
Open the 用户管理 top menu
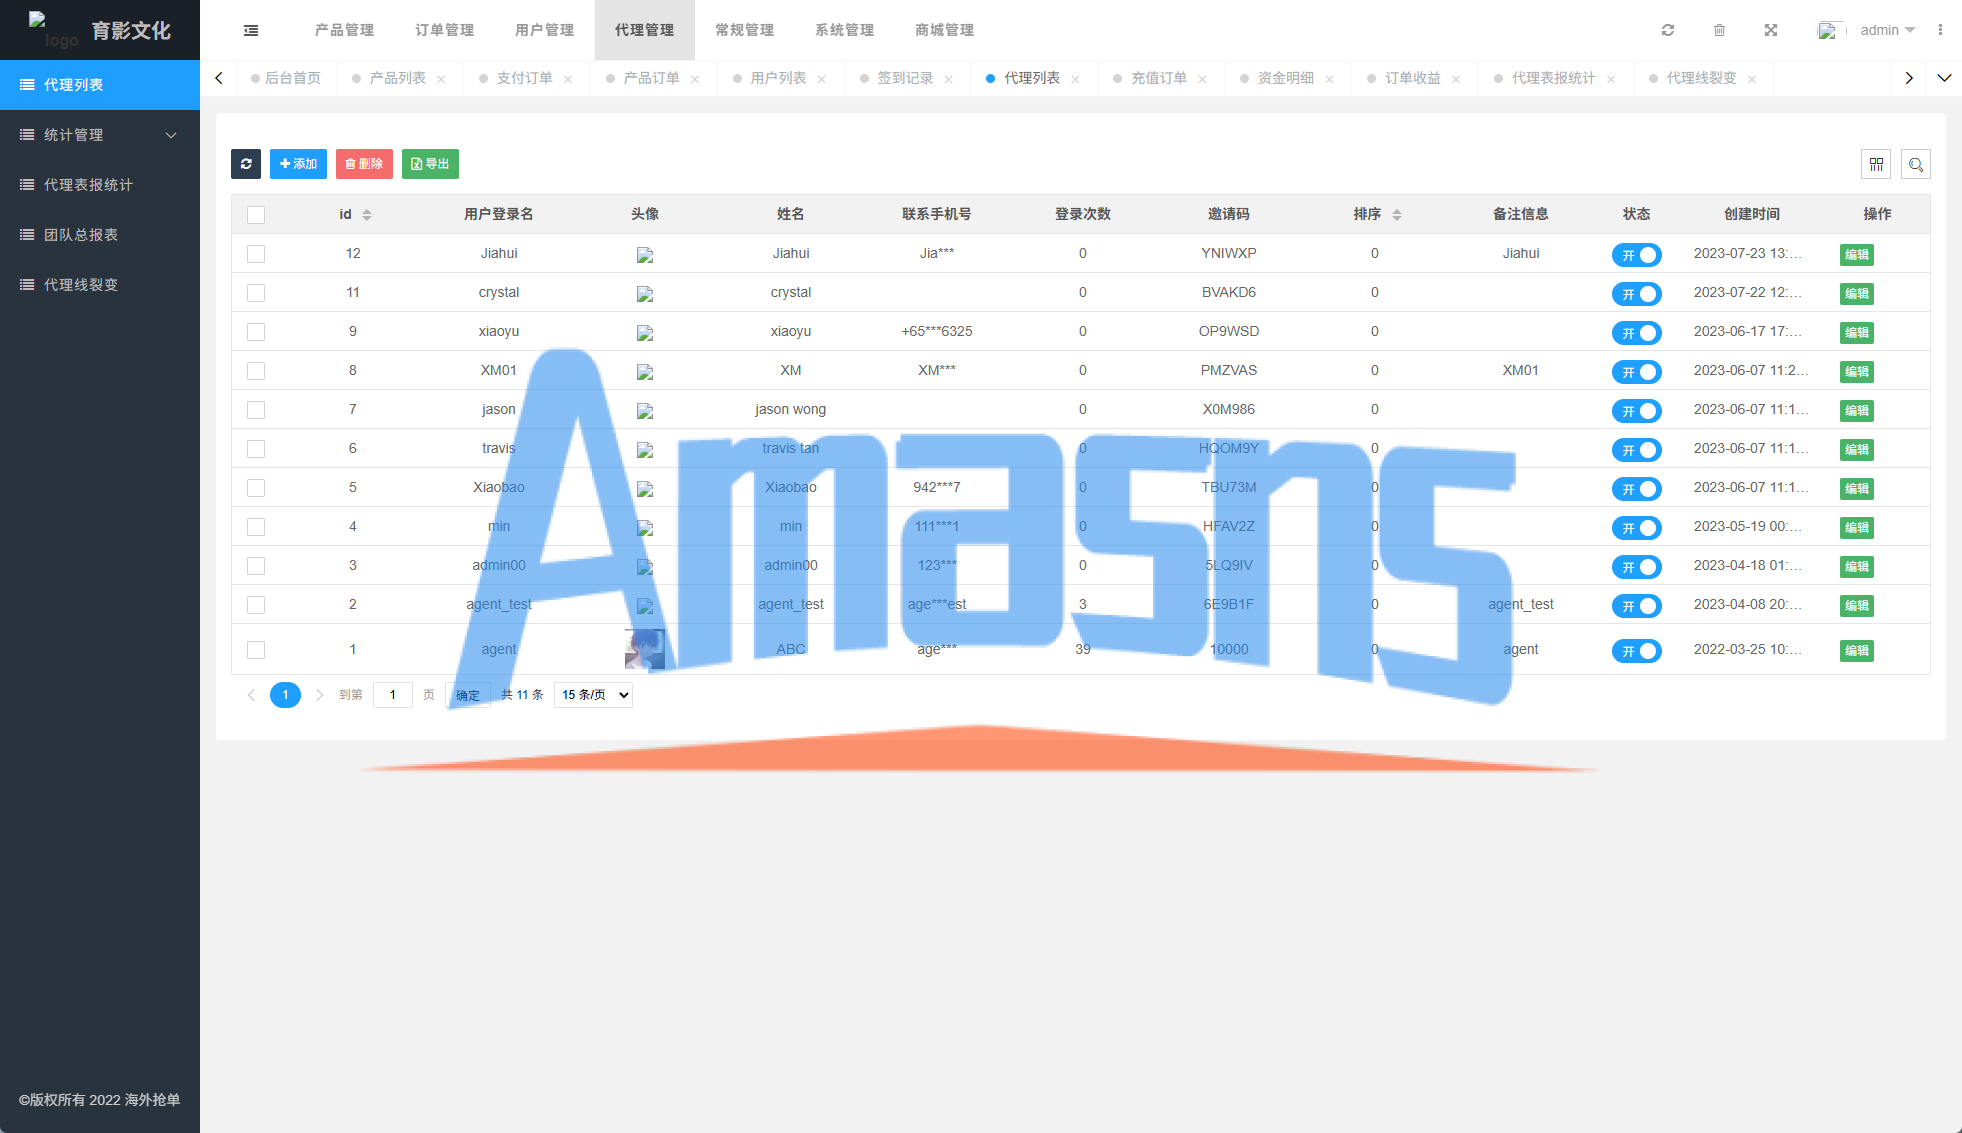click(544, 30)
